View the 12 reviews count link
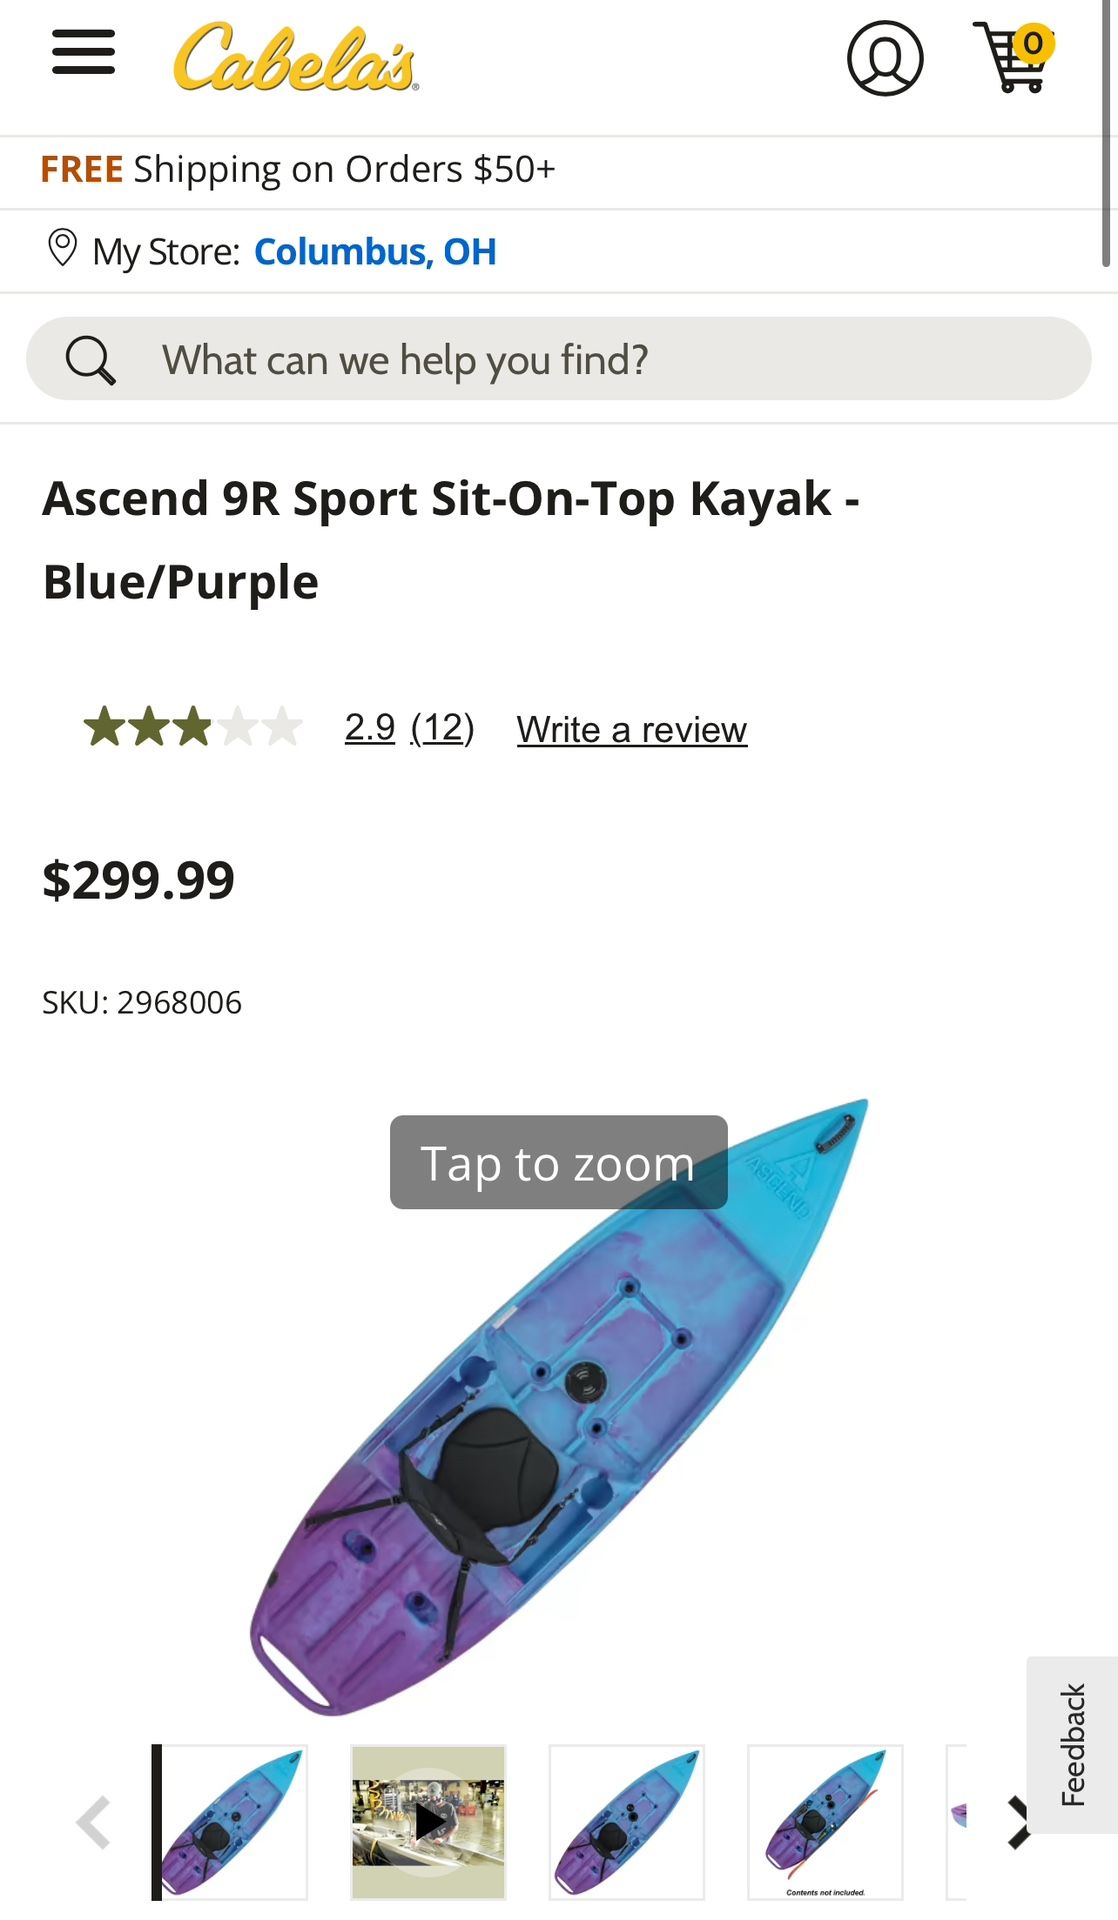 [x=442, y=728]
